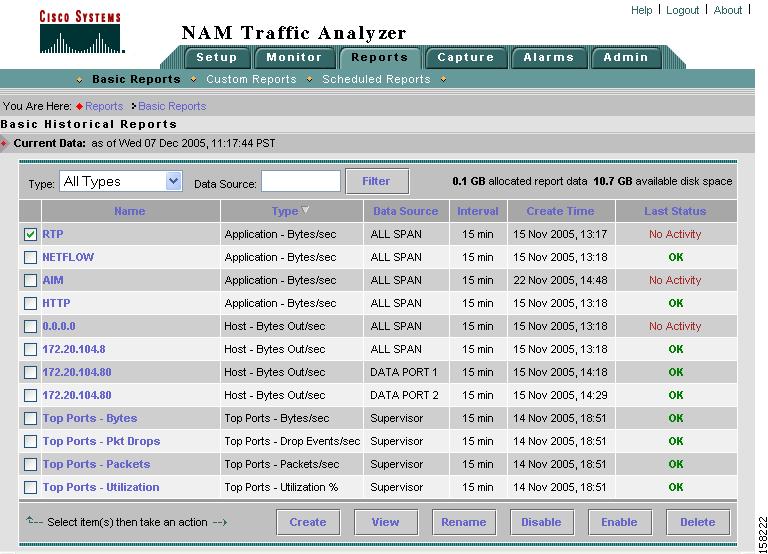Sort by the Last Status column header
The height and width of the screenshot is (554, 768).
click(x=675, y=211)
